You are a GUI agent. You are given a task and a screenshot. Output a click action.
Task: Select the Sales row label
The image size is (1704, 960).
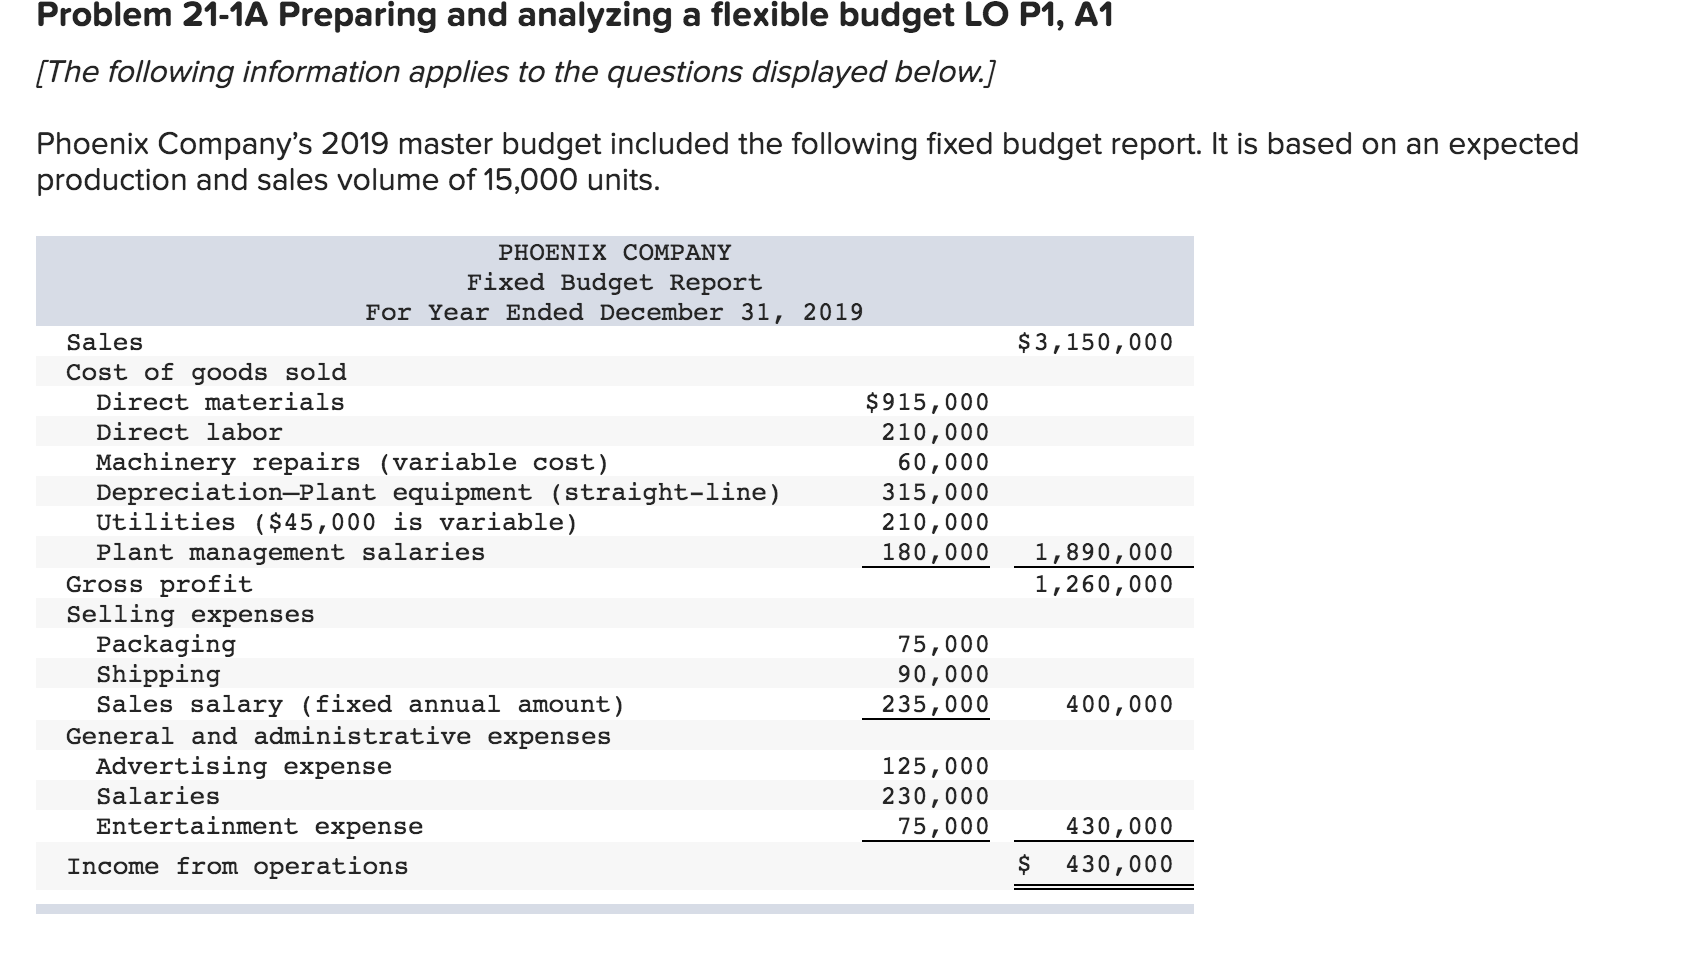105,343
